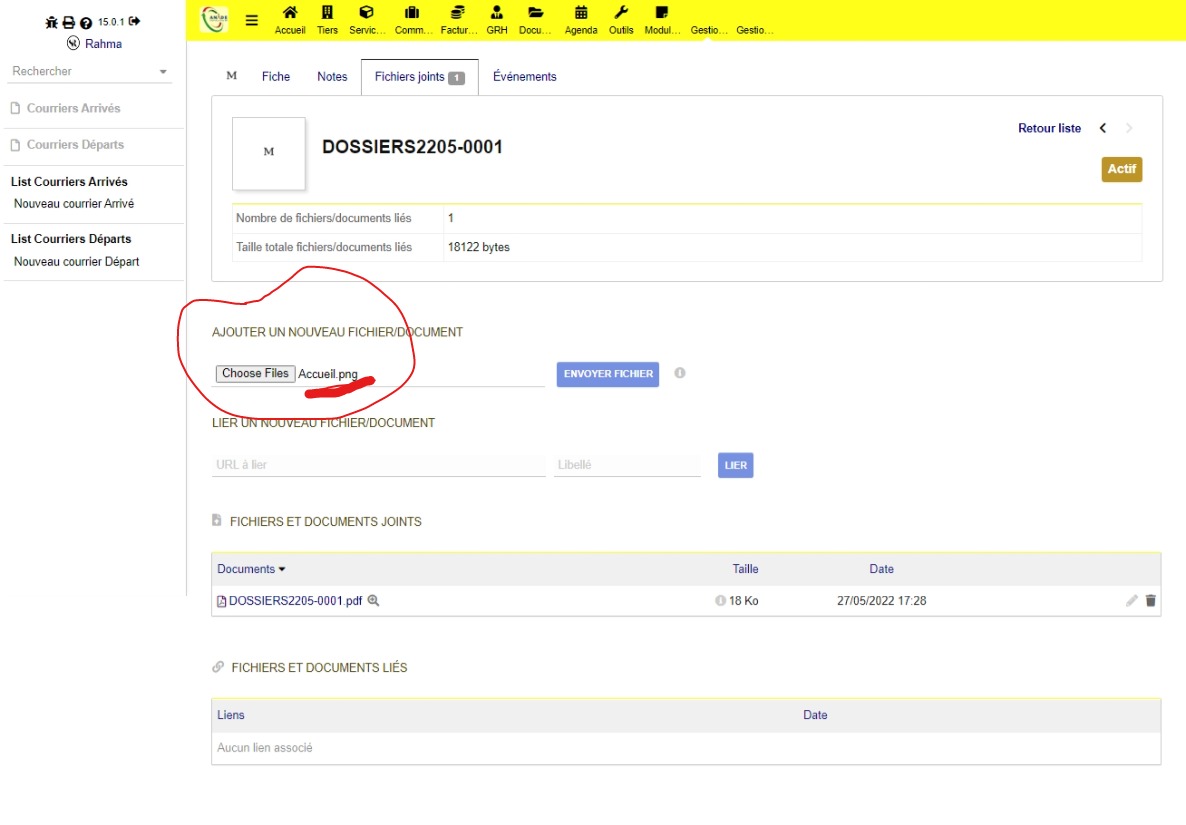Click the Courriers Arrivés page icon
Screen dimensions: 1186x825
[15, 108]
